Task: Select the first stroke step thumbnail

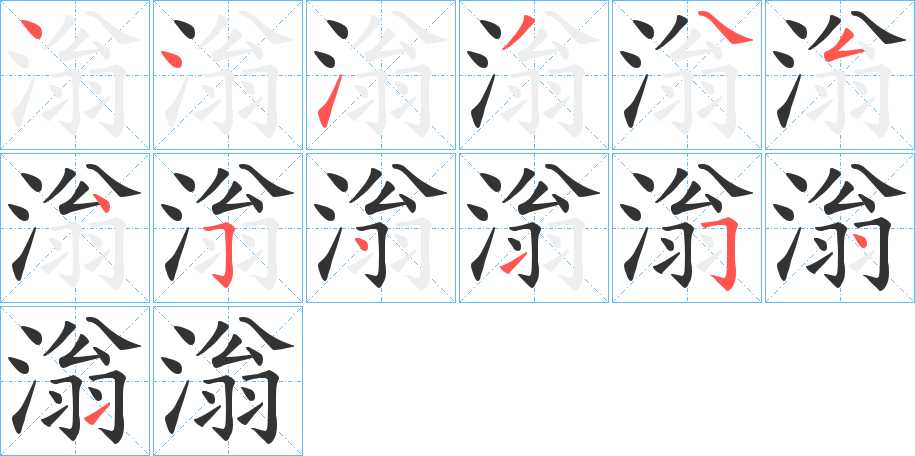Action: tap(75, 75)
